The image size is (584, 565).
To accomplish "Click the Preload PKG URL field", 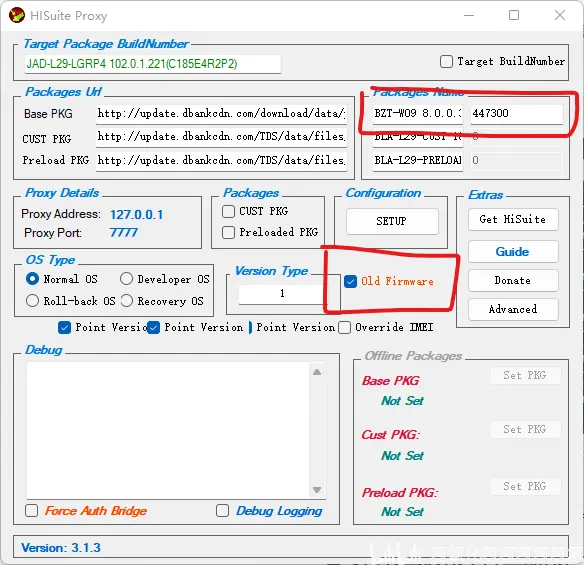I will click(221, 161).
